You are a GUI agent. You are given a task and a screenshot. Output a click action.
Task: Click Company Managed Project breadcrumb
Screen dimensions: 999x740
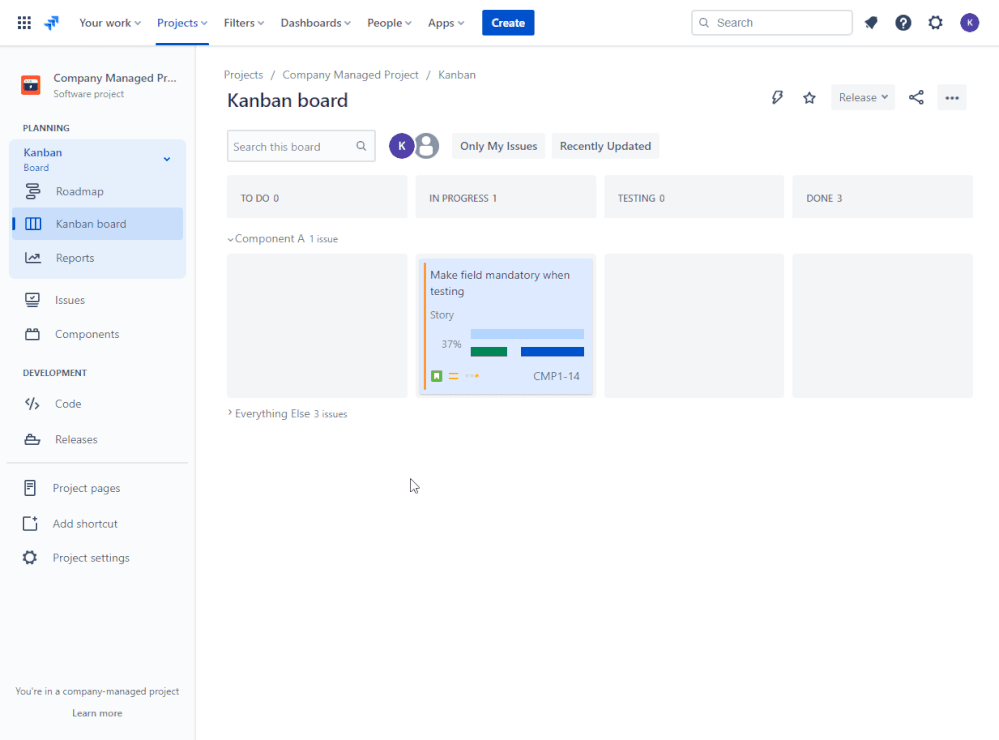pos(350,75)
